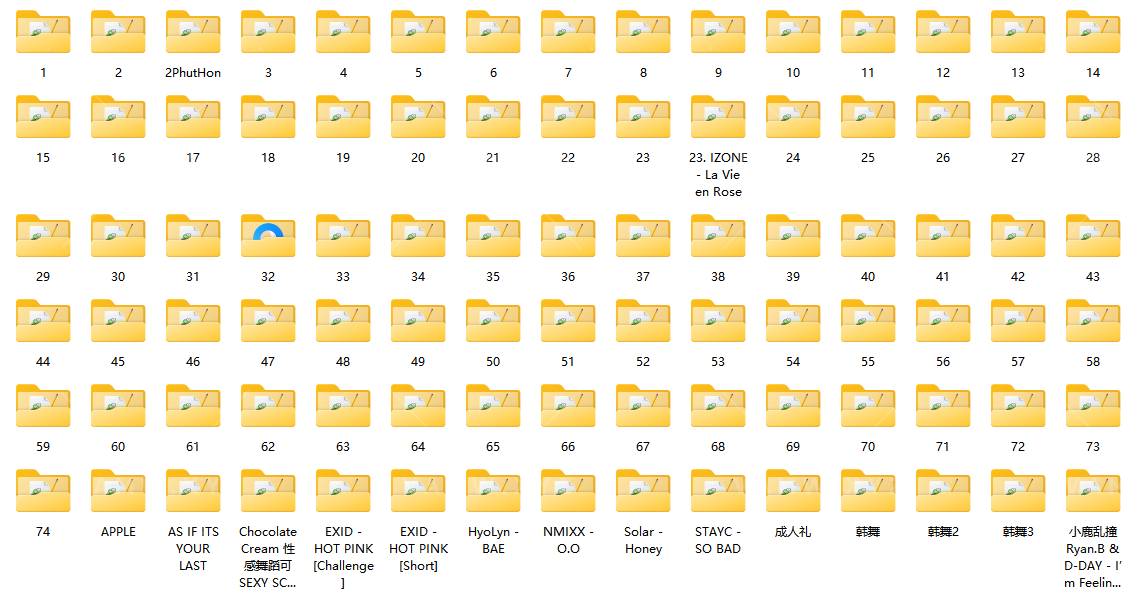Image resolution: width=1133 pixels, height=615 pixels.
Task: Select the NMIXX - O.O folder
Action: click(568, 492)
